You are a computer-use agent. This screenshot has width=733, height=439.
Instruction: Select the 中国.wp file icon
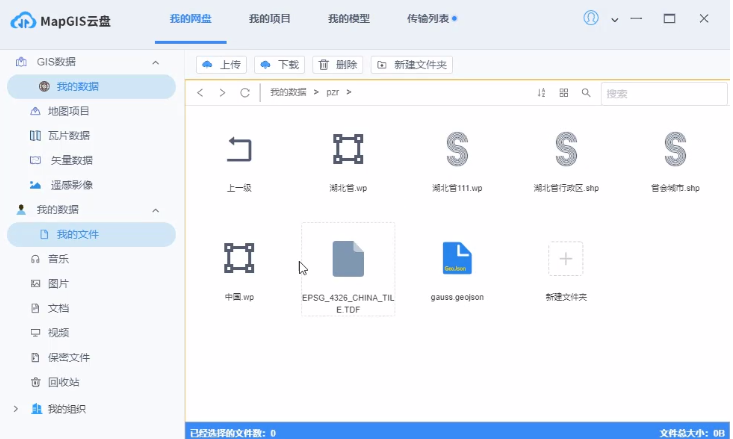point(239,258)
